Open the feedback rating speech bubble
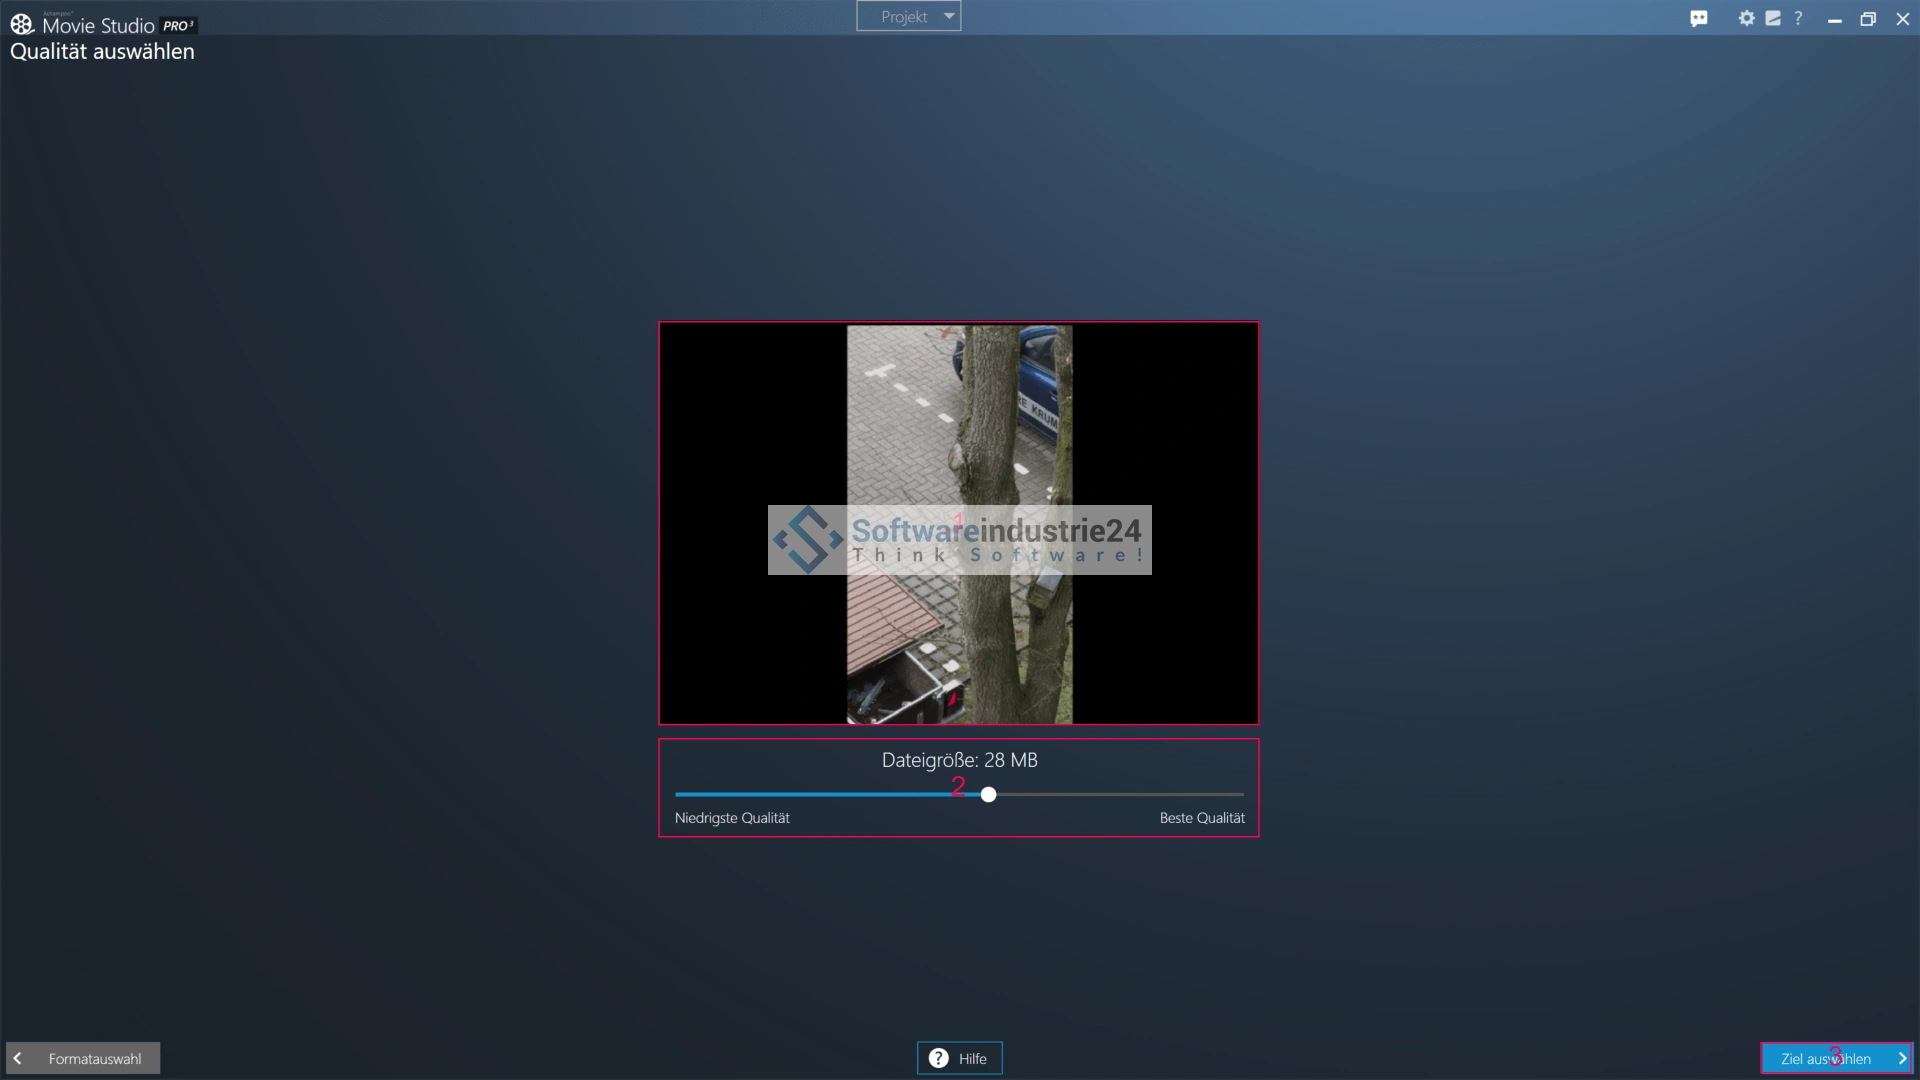The height and width of the screenshot is (1080, 1920). tap(1699, 18)
